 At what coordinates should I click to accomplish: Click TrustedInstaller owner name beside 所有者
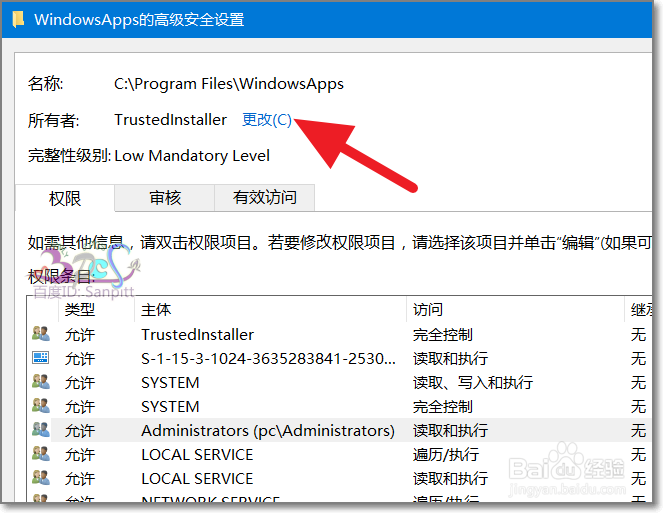[170, 120]
